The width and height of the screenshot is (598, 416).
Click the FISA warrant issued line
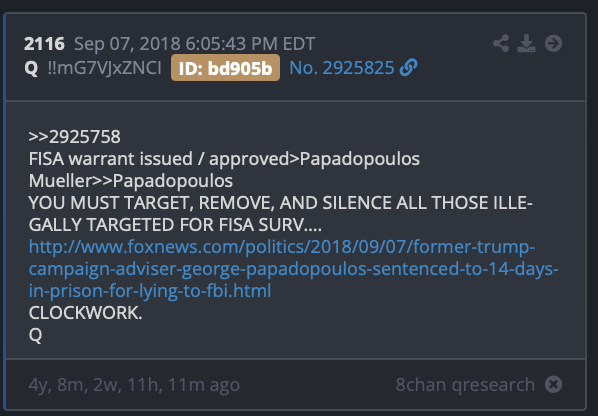(x=224, y=159)
